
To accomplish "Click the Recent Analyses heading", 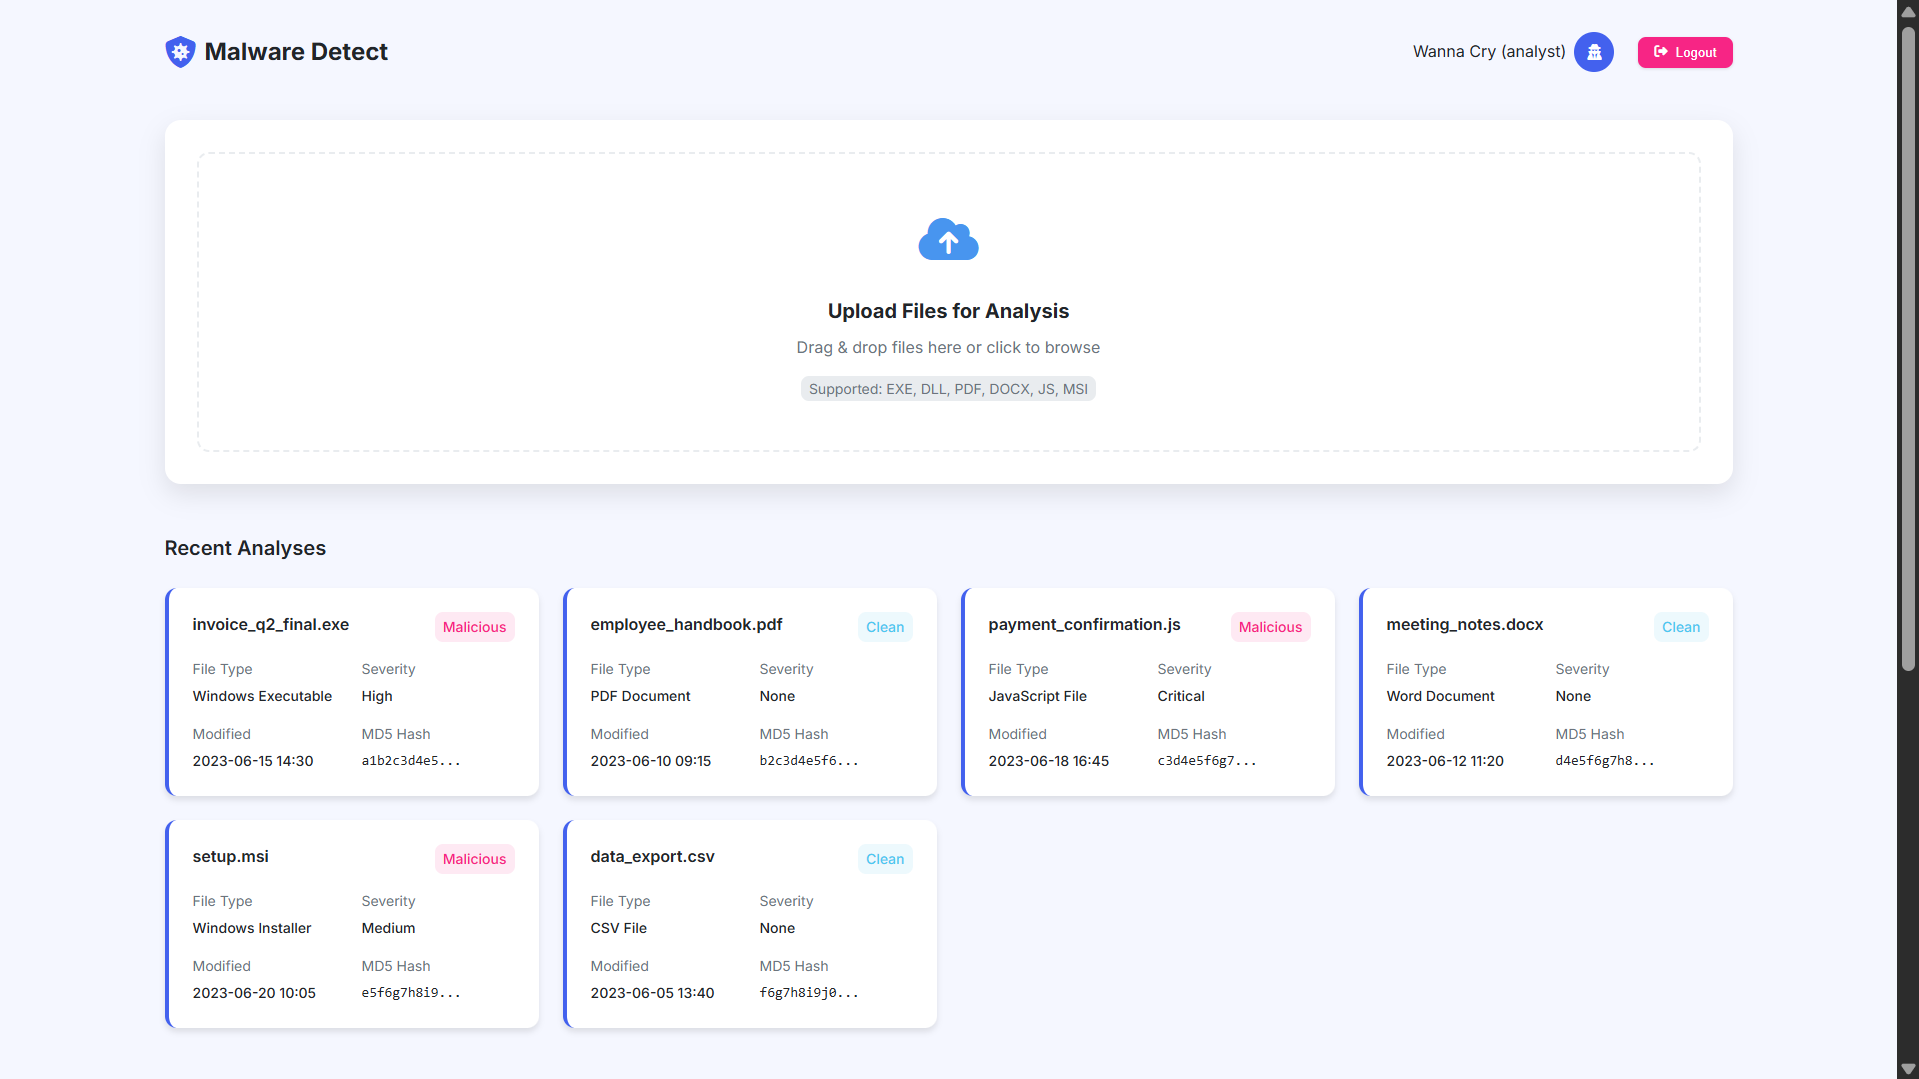I will click(x=245, y=548).
